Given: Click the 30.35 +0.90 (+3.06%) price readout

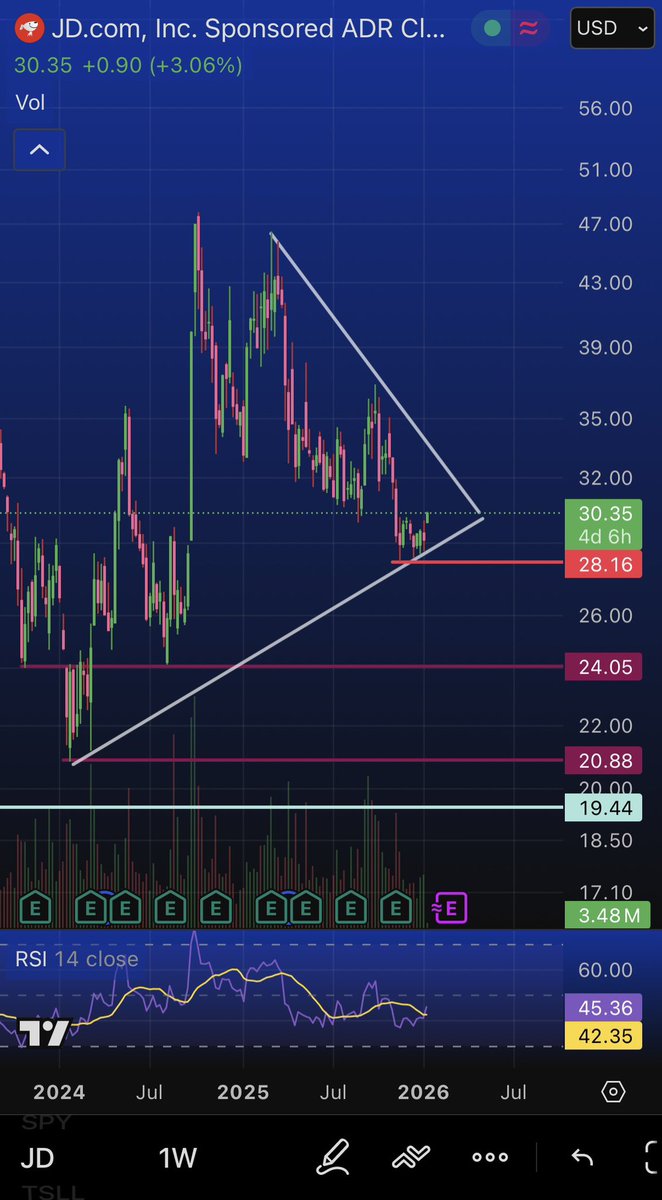Looking at the screenshot, I should pyautogui.click(x=128, y=66).
